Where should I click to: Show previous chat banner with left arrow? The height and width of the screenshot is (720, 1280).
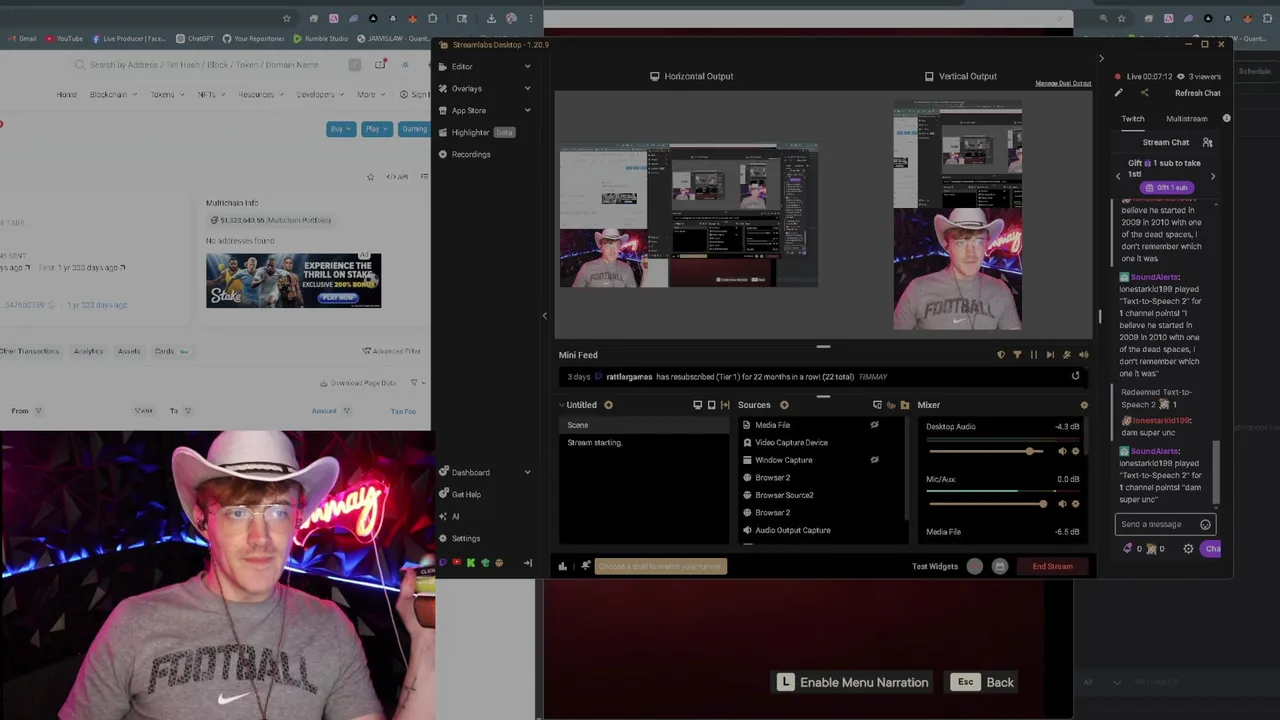tap(1118, 176)
